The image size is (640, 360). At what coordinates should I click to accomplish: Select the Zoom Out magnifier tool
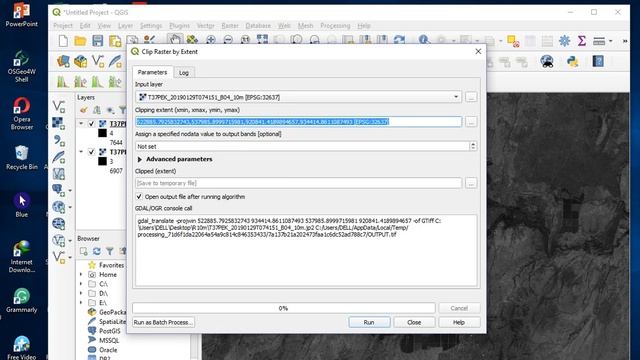(228, 40)
